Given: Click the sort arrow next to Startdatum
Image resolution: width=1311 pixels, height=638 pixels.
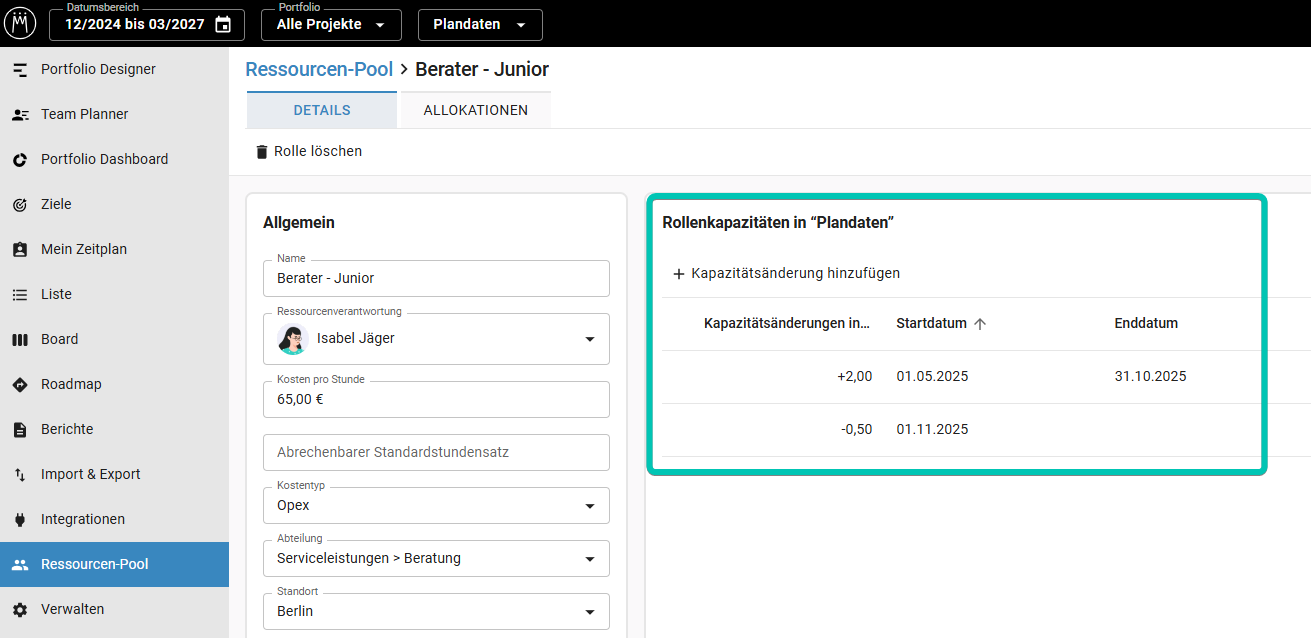Looking at the screenshot, I should 980,324.
